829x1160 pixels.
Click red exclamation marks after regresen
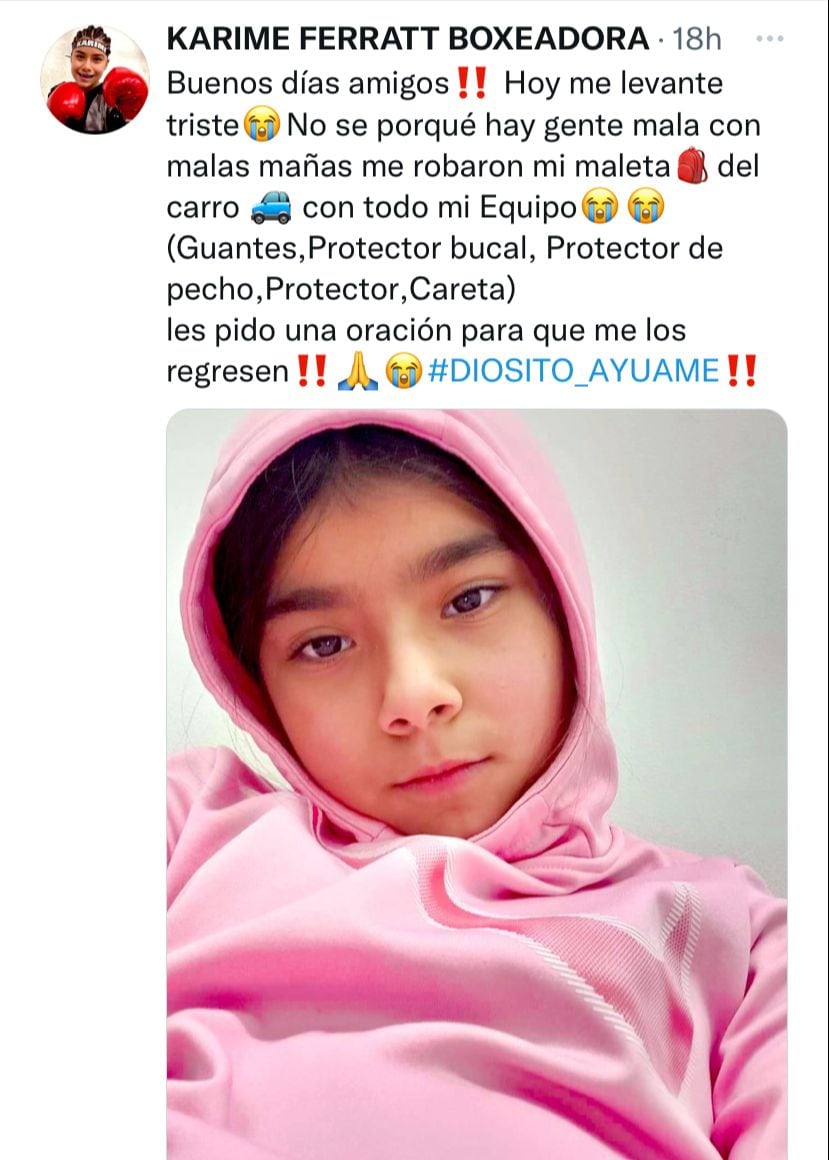[x=311, y=371]
